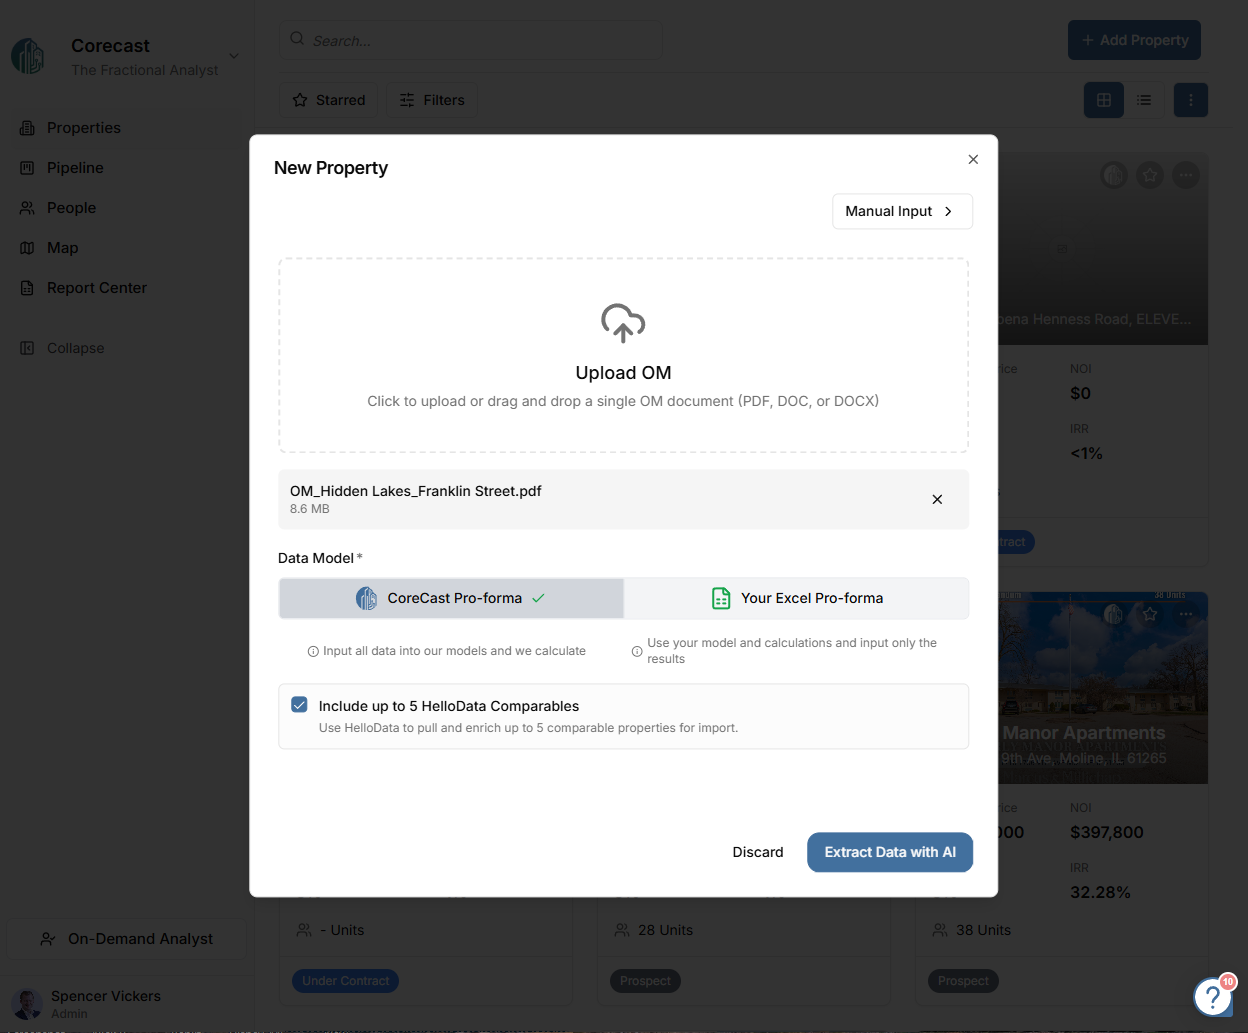Image resolution: width=1248 pixels, height=1033 pixels.
Task: Open the toolbar three-dot options menu
Action: (1190, 100)
